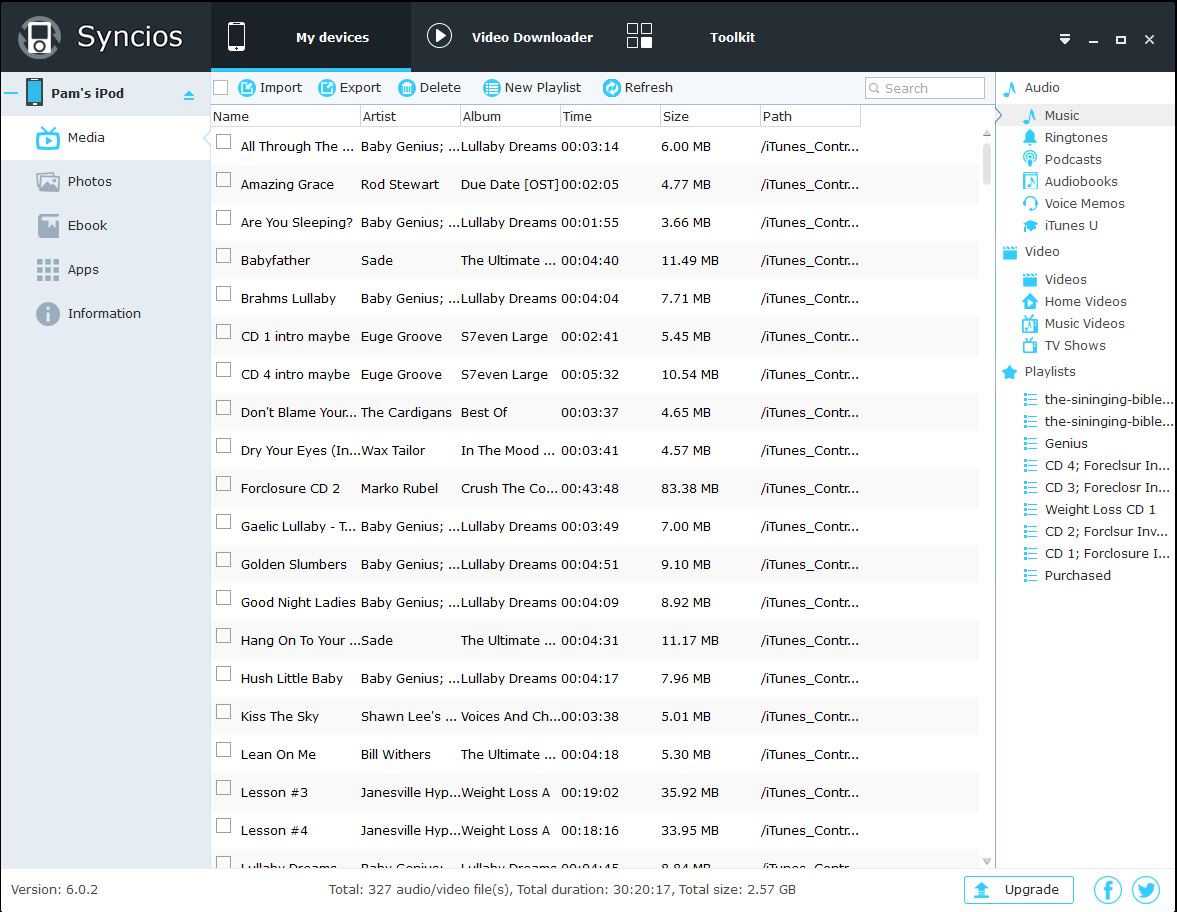Click the Audiobooks icon
Screen dimensions: 1177x912
tap(1030, 181)
